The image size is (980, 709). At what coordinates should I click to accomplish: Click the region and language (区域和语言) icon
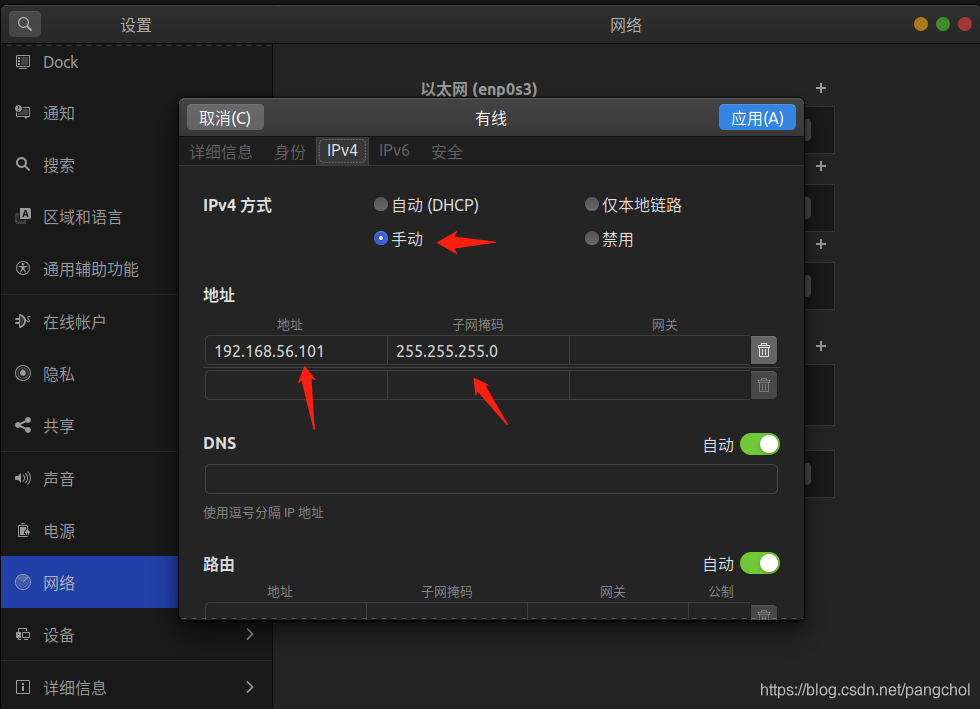coord(23,216)
